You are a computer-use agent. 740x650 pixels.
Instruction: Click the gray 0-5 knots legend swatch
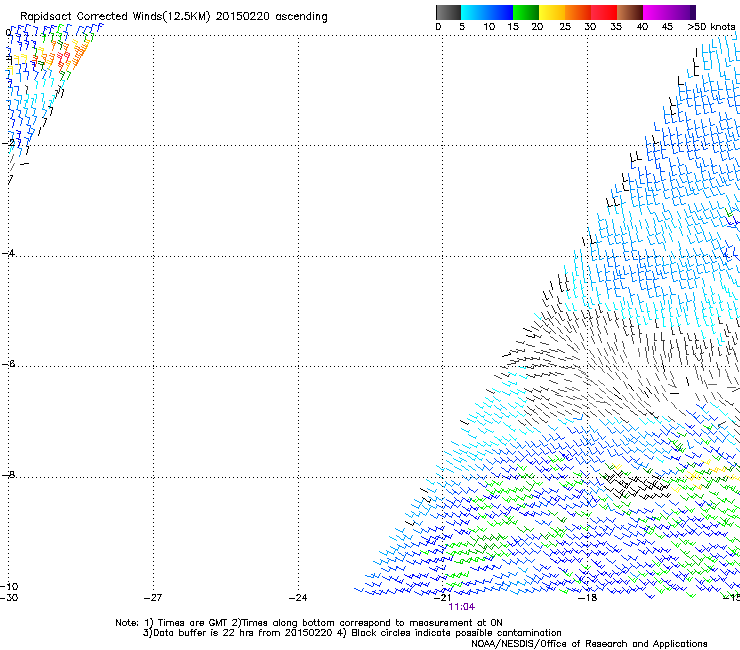(x=448, y=12)
